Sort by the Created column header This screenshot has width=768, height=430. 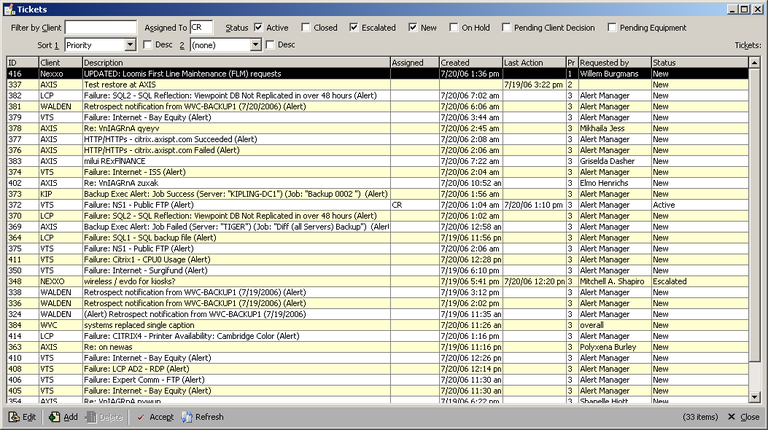tap(469, 62)
